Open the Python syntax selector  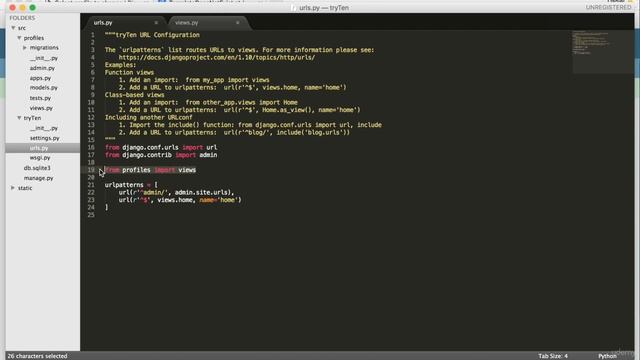tap(607, 356)
